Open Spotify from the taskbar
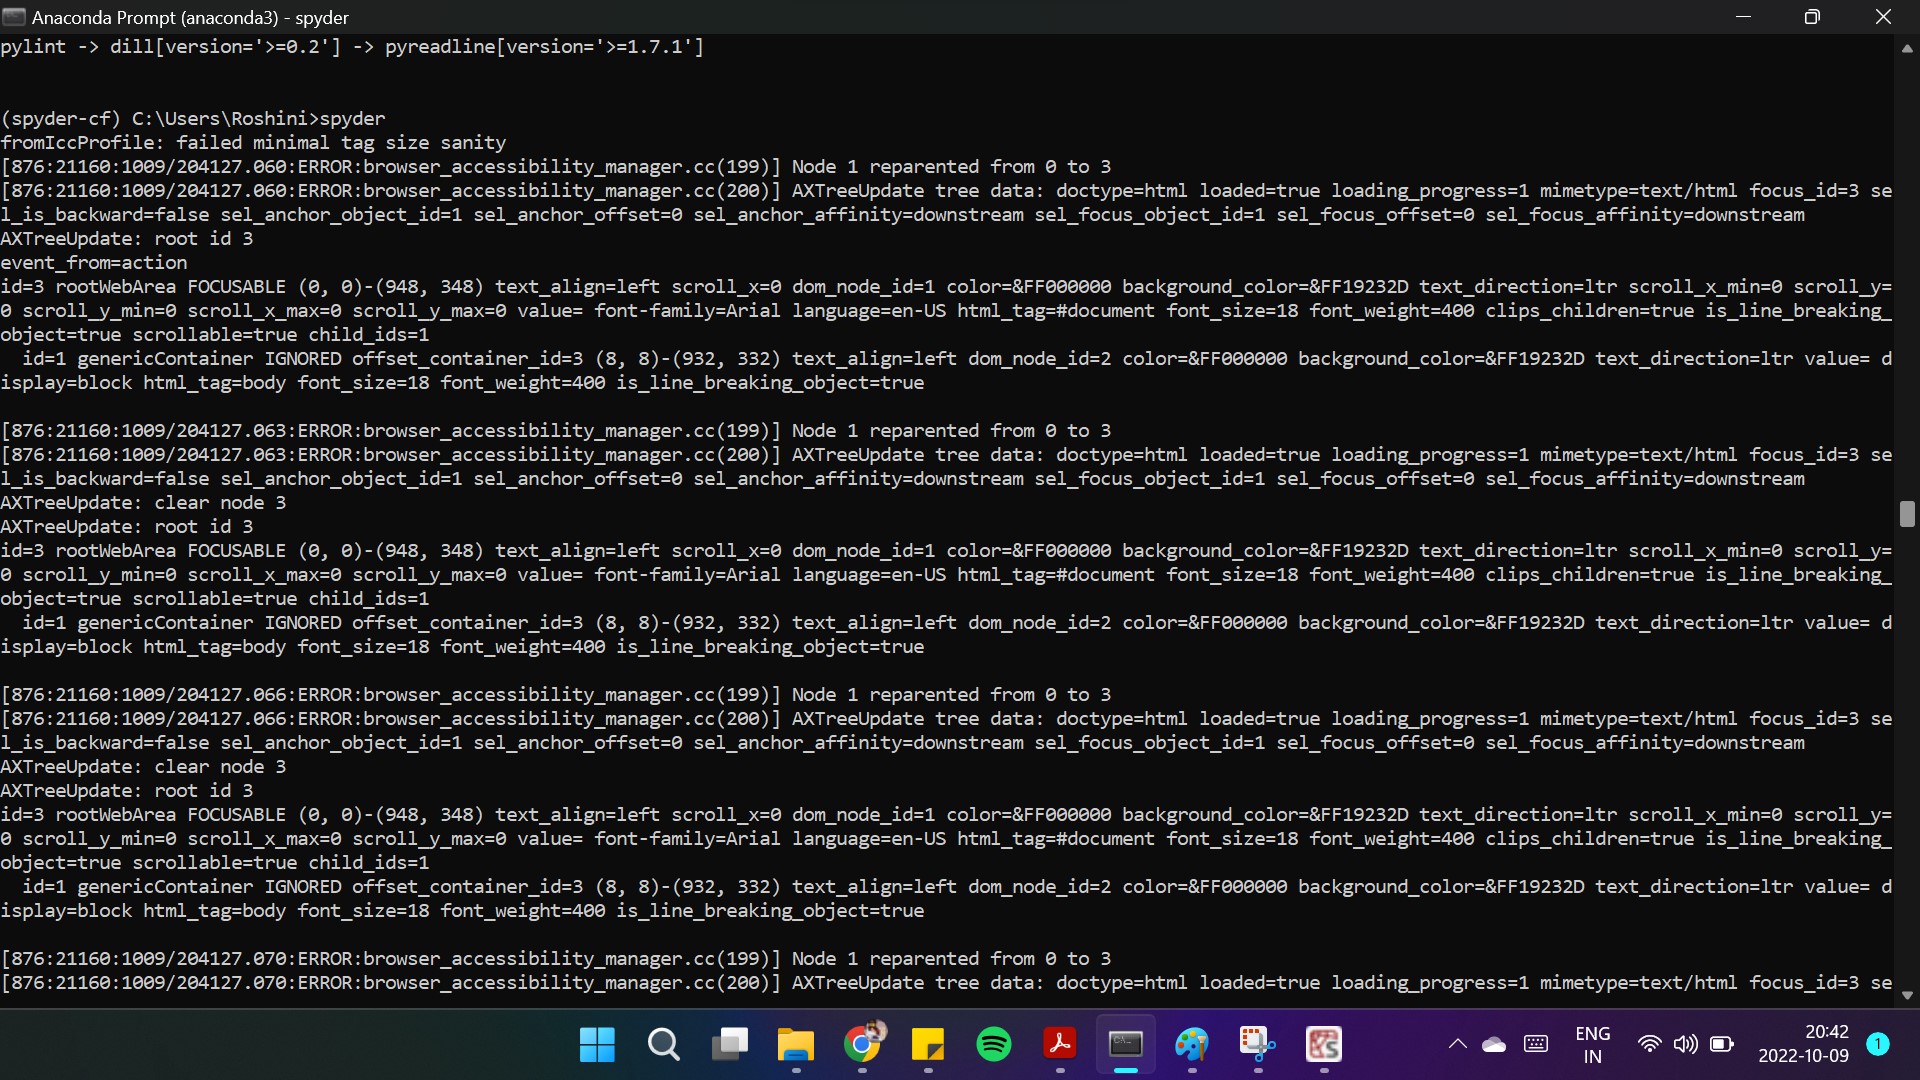 (x=994, y=1045)
